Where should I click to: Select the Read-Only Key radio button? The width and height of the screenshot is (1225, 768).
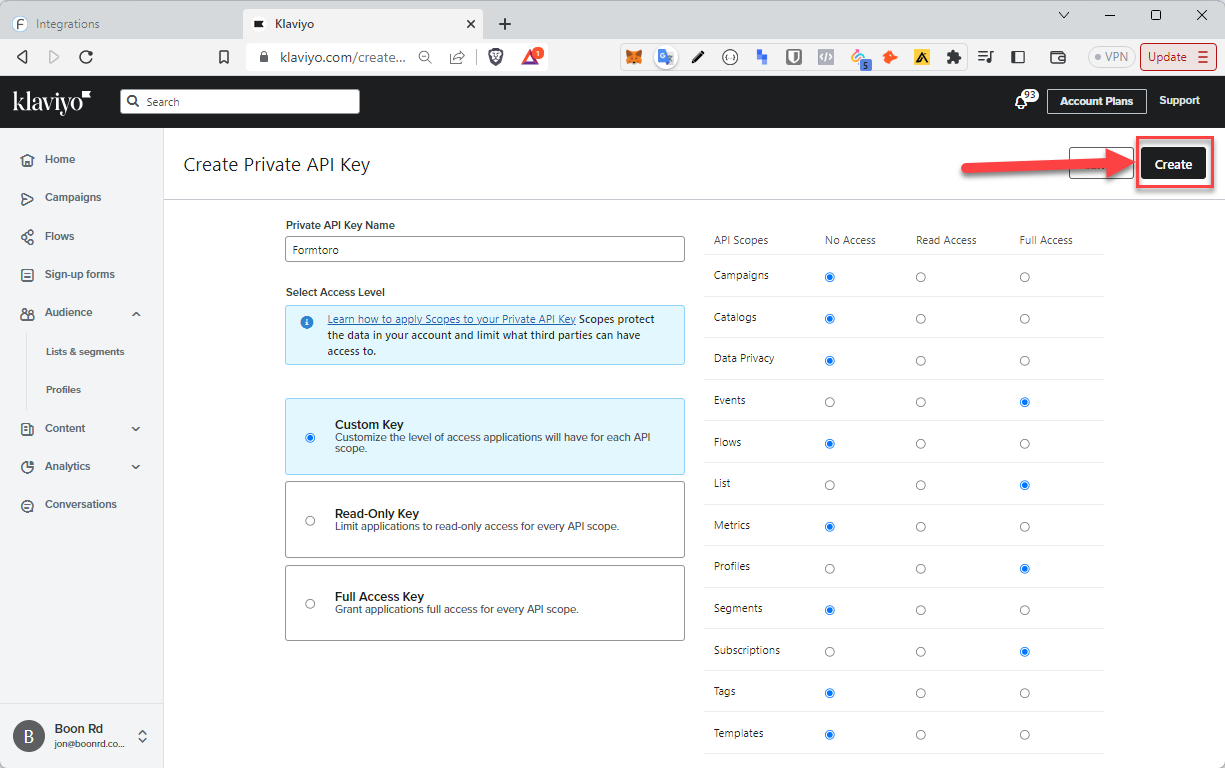pyautogui.click(x=310, y=520)
